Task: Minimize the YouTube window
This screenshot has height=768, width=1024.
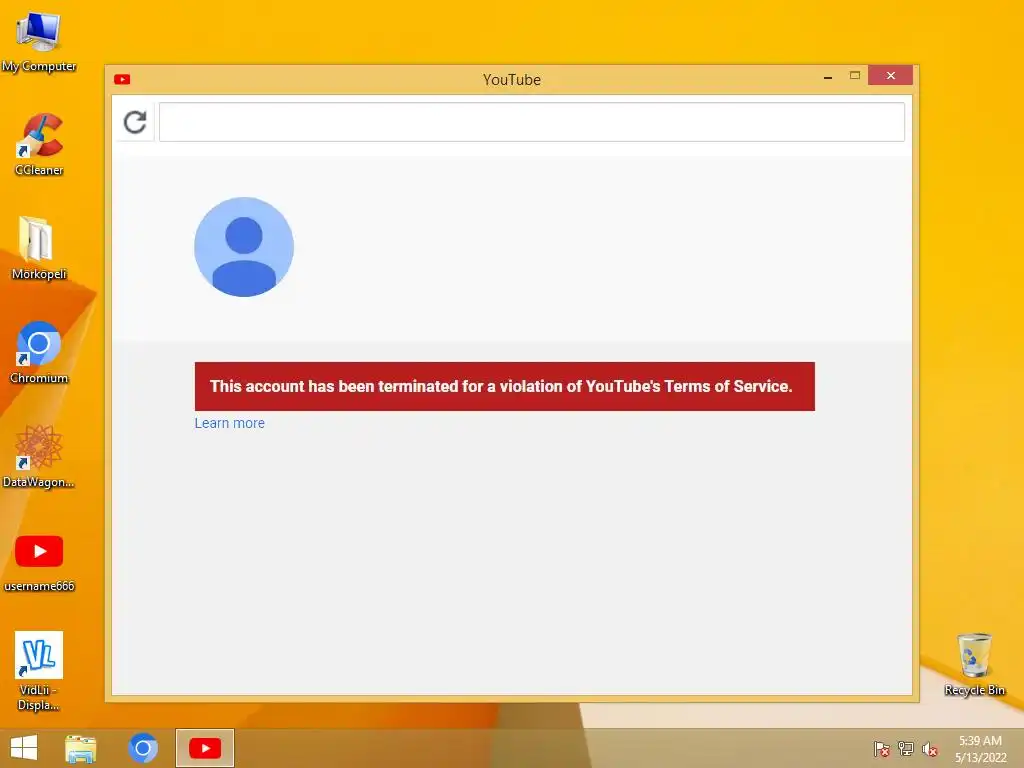Action: coord(828,76)
